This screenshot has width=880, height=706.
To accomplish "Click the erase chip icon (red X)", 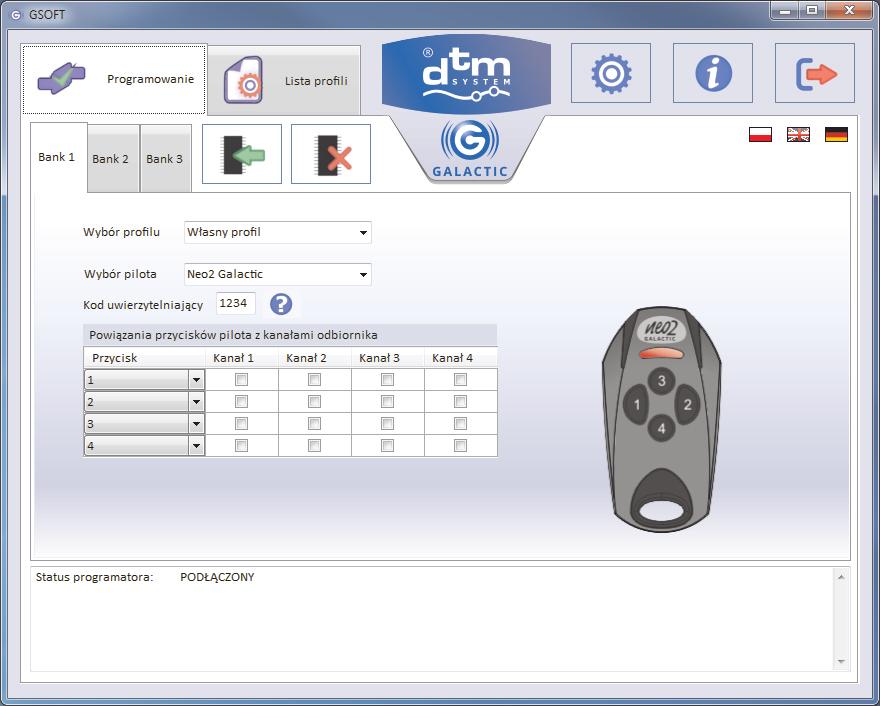I will pos(331,154).
